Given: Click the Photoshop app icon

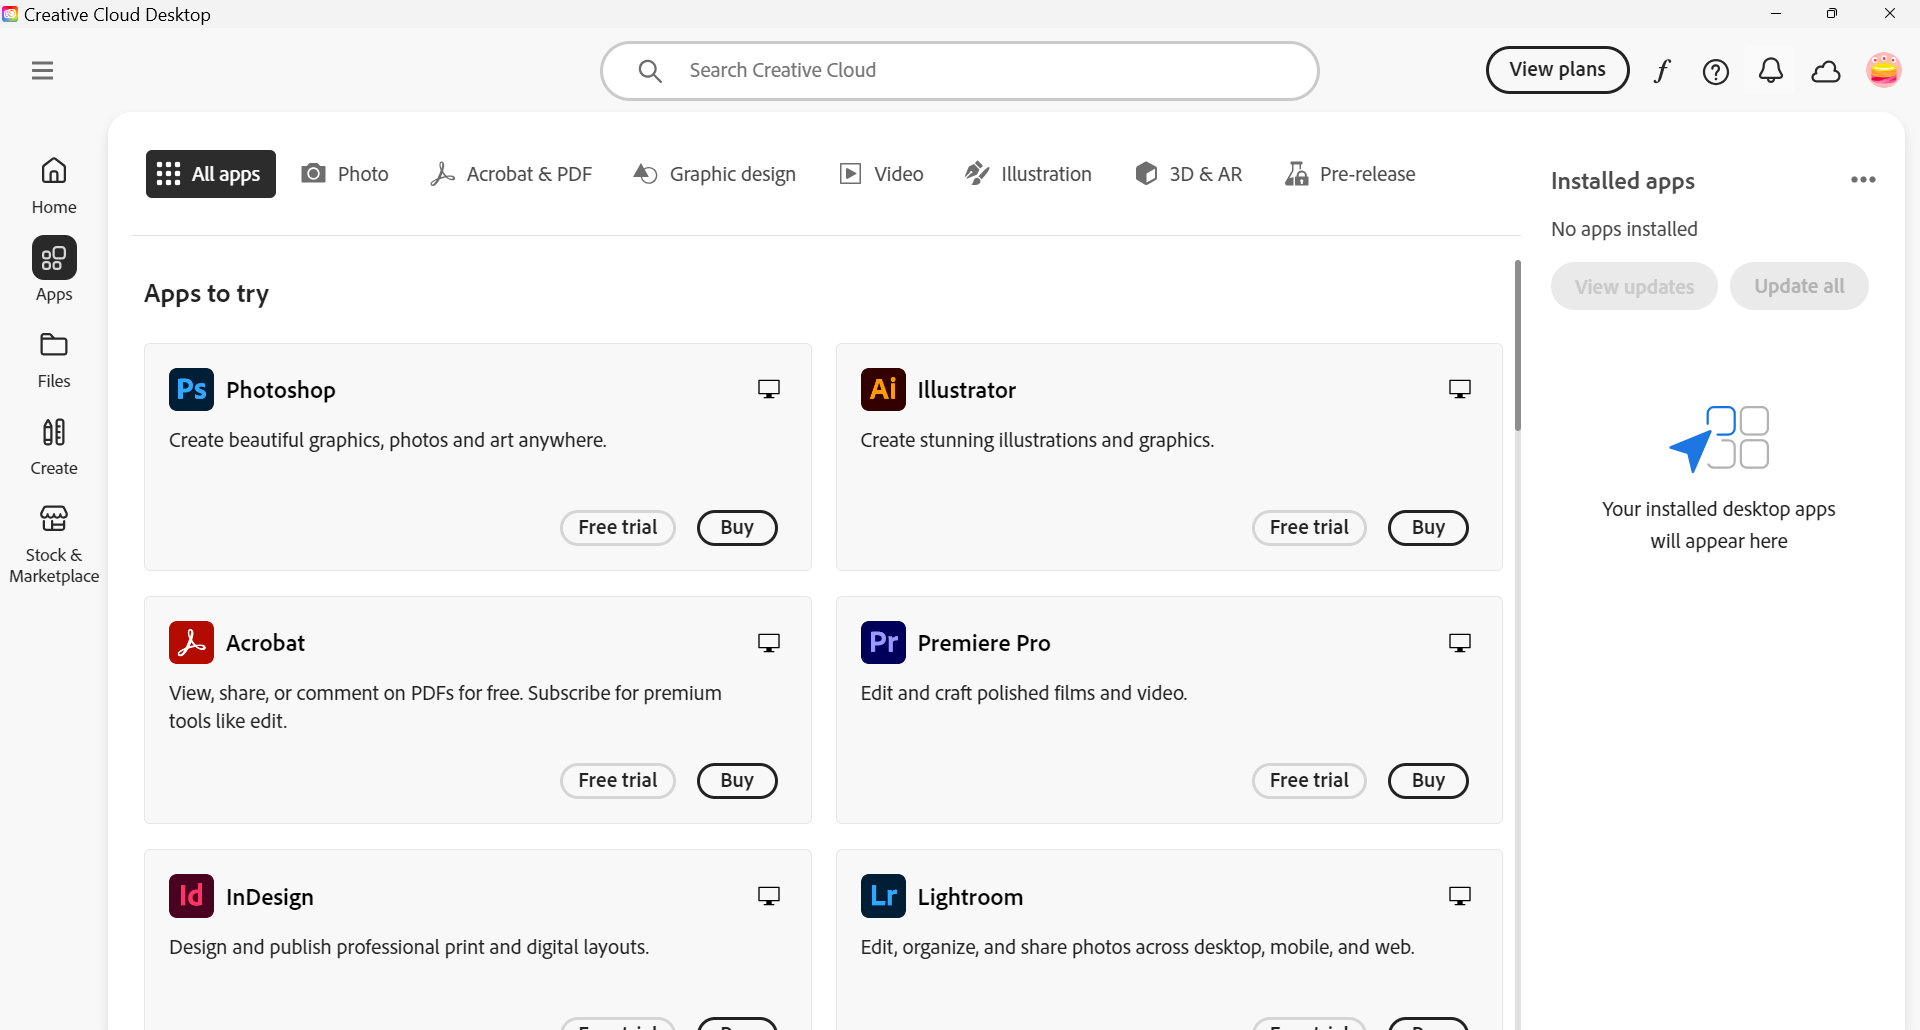Looking at the screenshot, I should click(x=191, y=390).
